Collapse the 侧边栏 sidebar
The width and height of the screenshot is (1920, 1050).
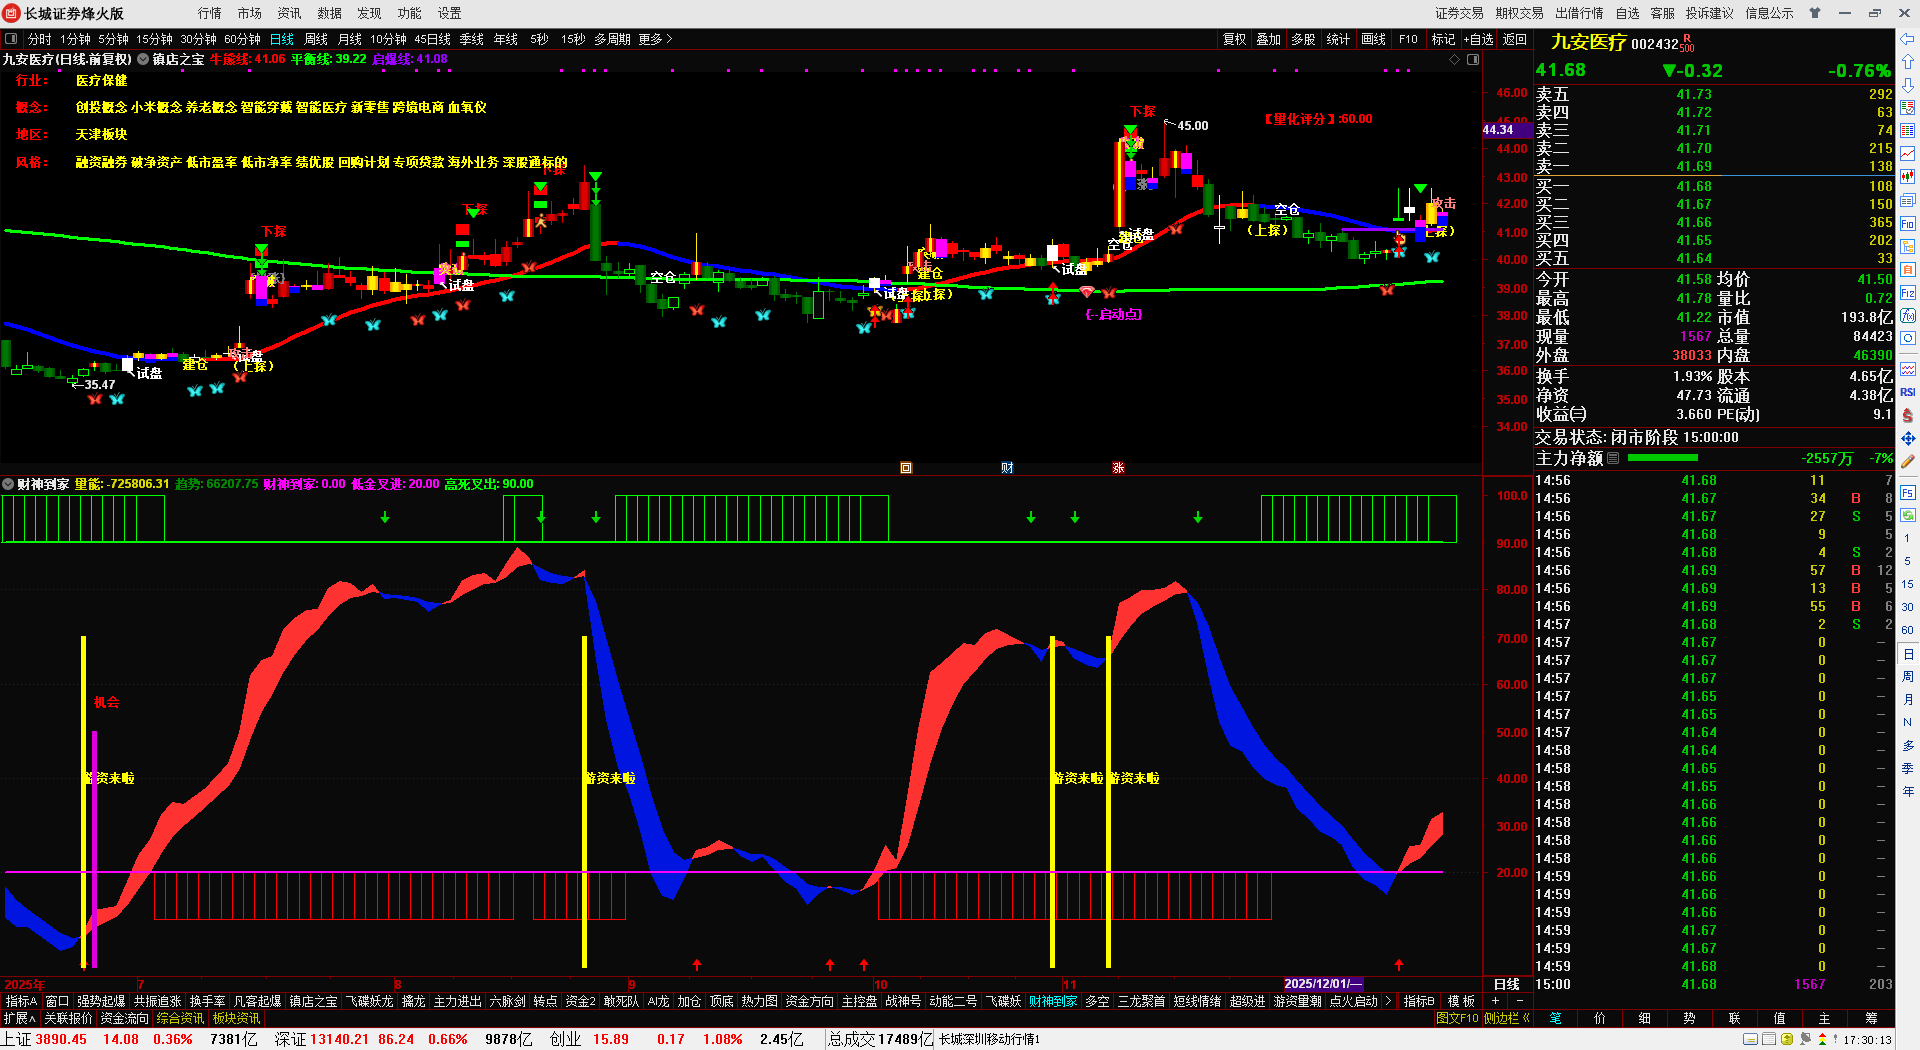point(1507,1018)
